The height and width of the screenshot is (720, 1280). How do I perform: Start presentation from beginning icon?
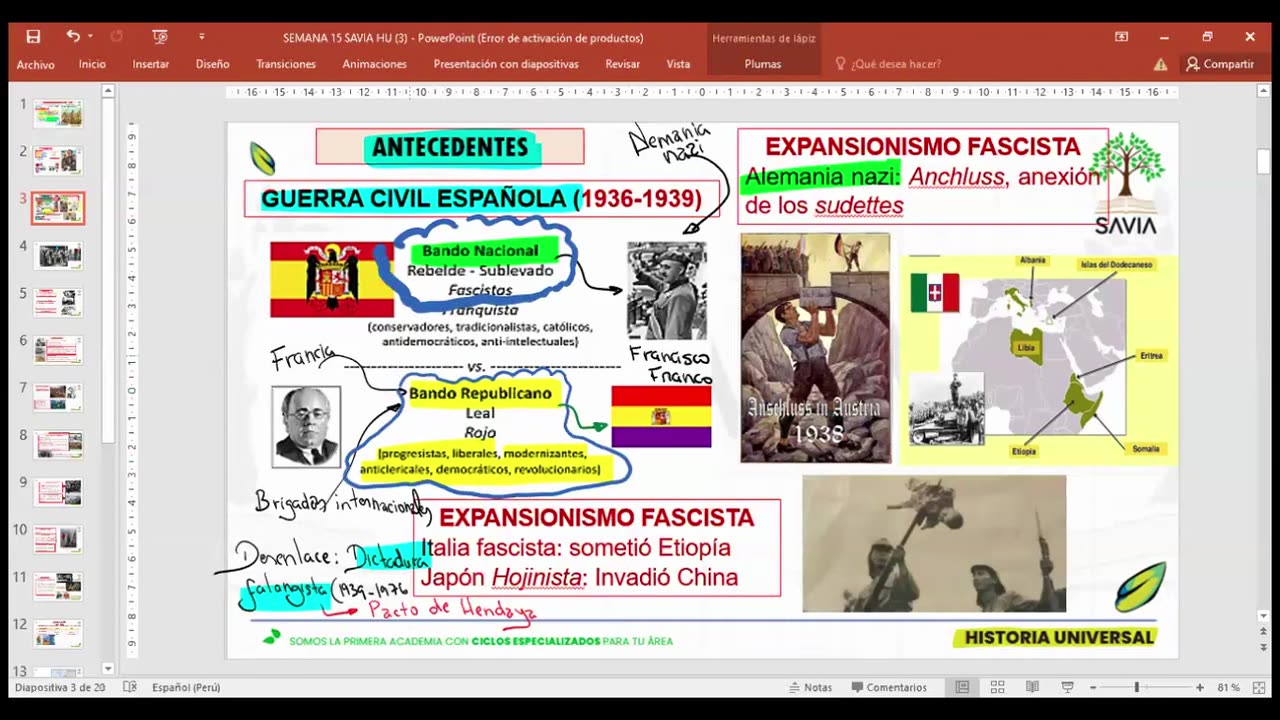160,37
